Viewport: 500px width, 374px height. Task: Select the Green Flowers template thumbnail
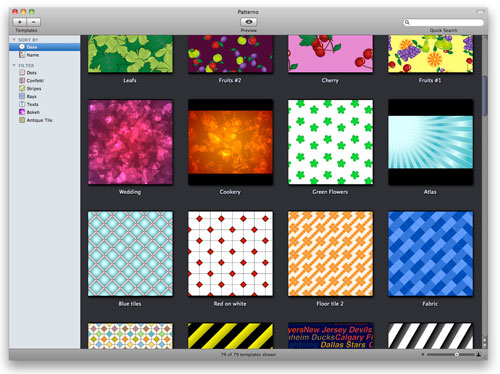pyautogui.click(x=330, y=142)
